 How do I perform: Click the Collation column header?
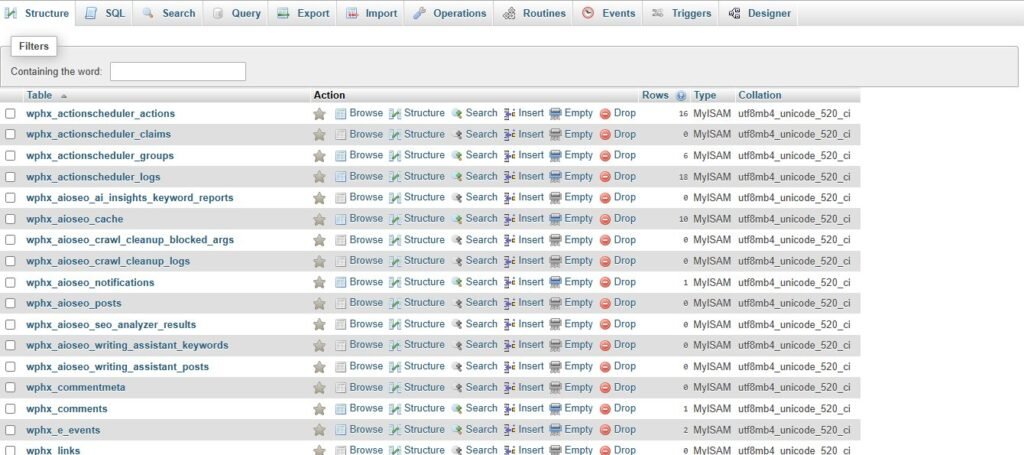click(760, 95)
